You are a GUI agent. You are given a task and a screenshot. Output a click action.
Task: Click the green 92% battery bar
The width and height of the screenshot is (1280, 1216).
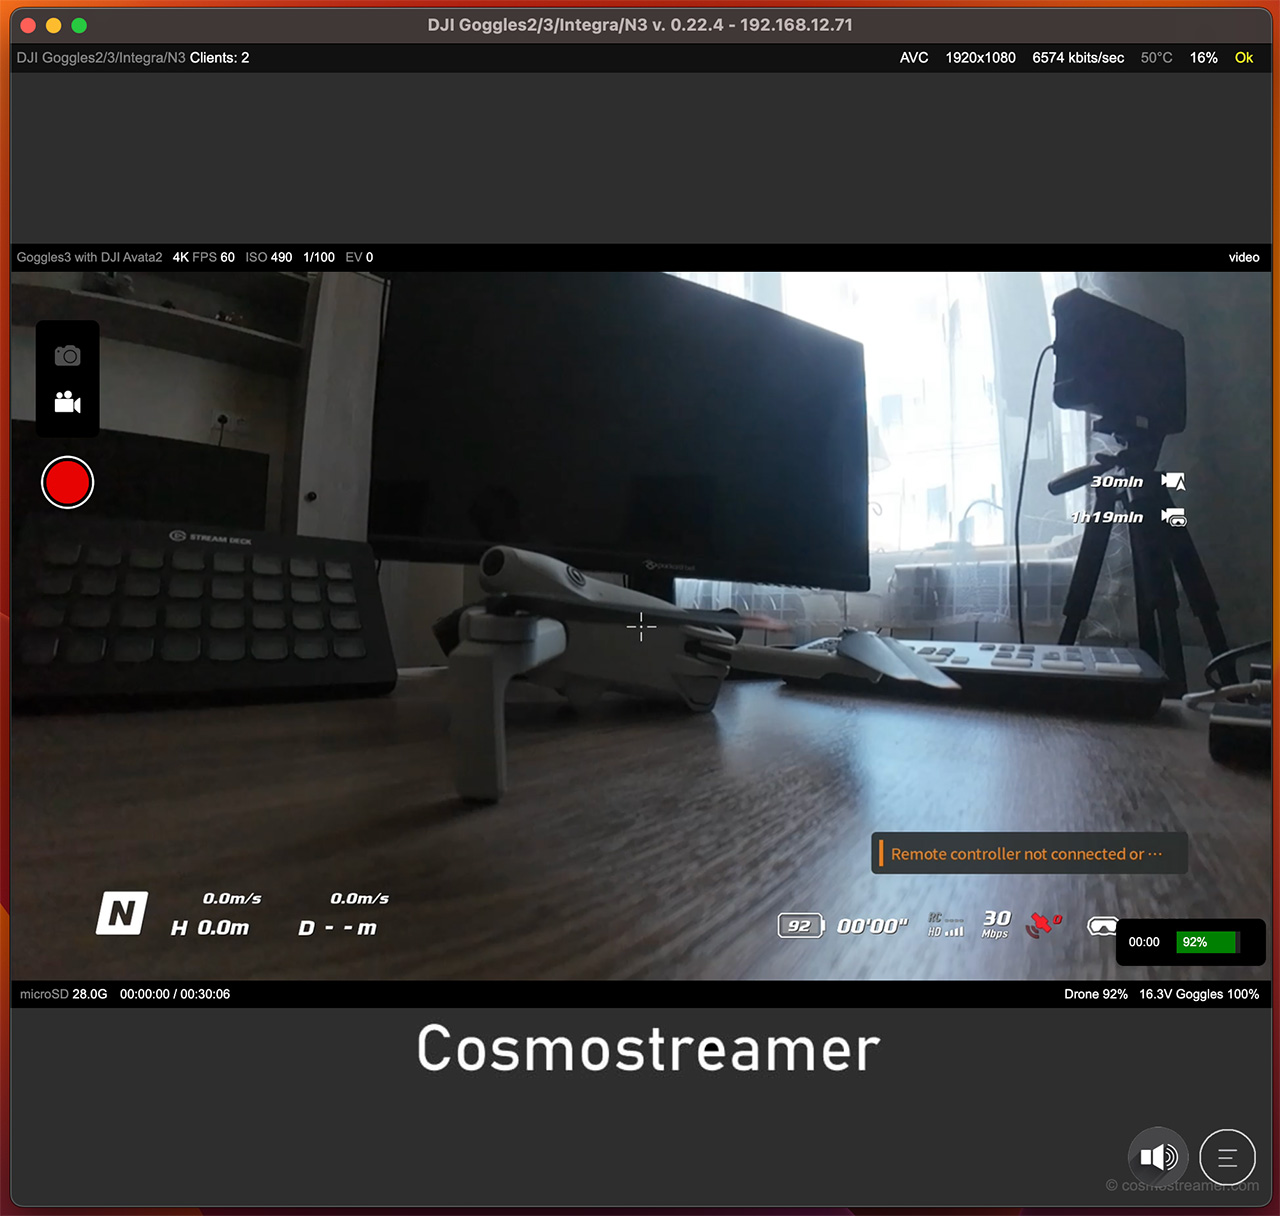pyautogui.click(x=1208, y=942)
